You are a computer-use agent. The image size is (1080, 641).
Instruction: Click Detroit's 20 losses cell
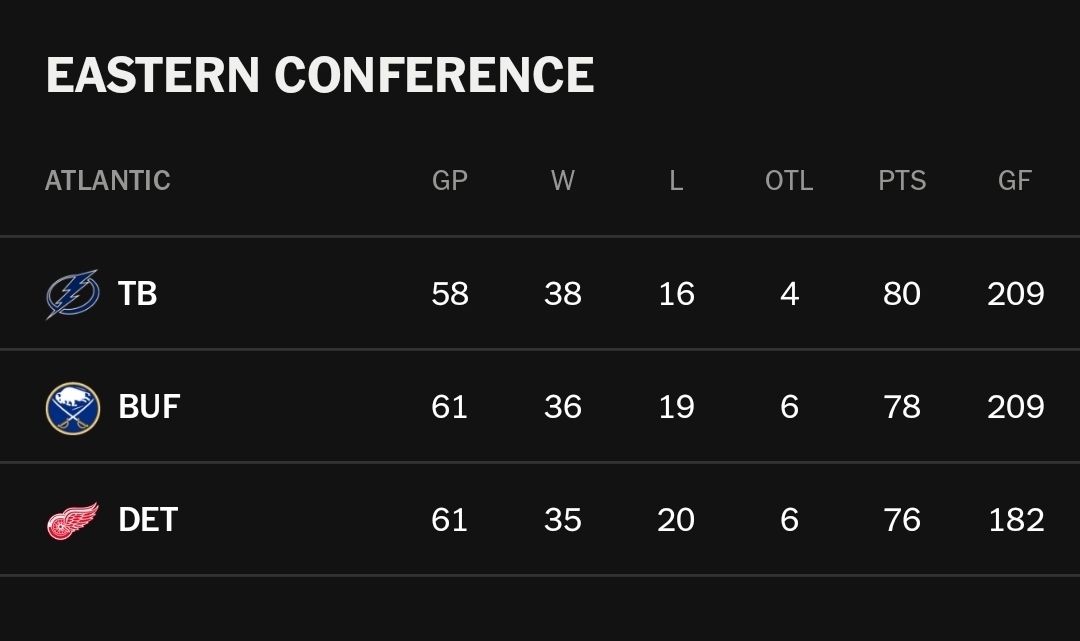click(676, 520)
